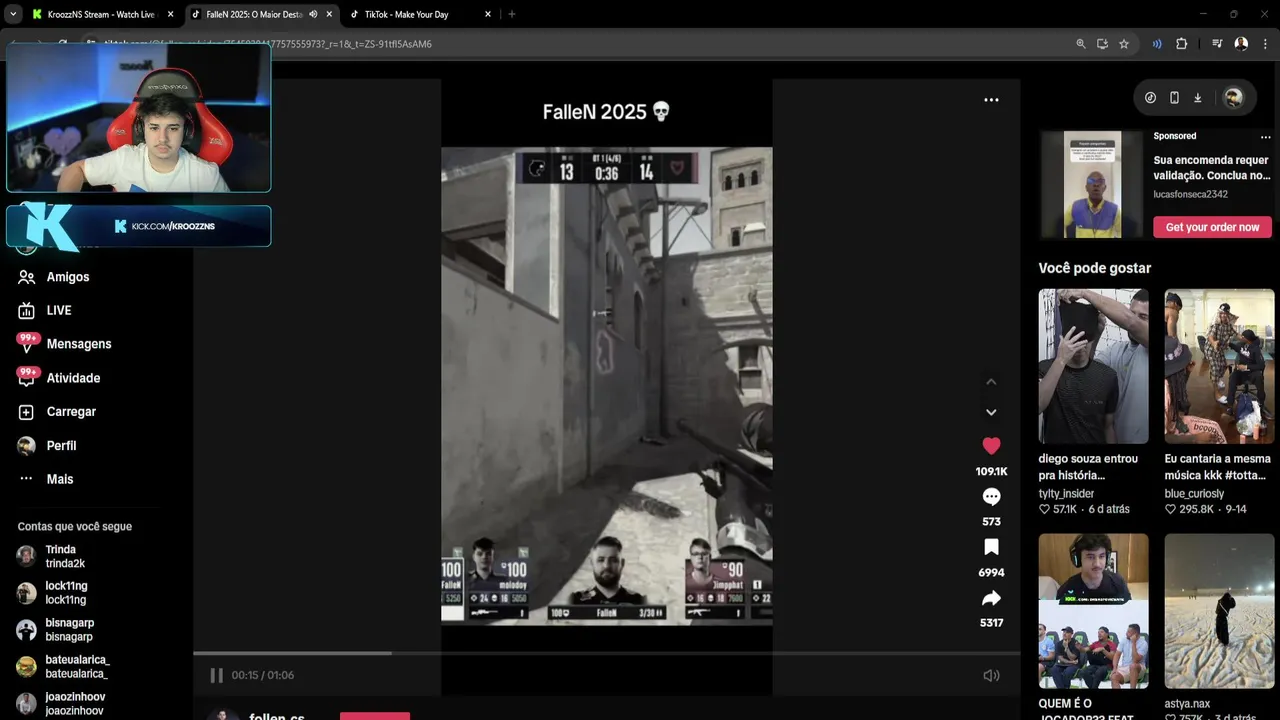Bookmark this page with the star icon

pyautogui.click(x=1124, y=44)
